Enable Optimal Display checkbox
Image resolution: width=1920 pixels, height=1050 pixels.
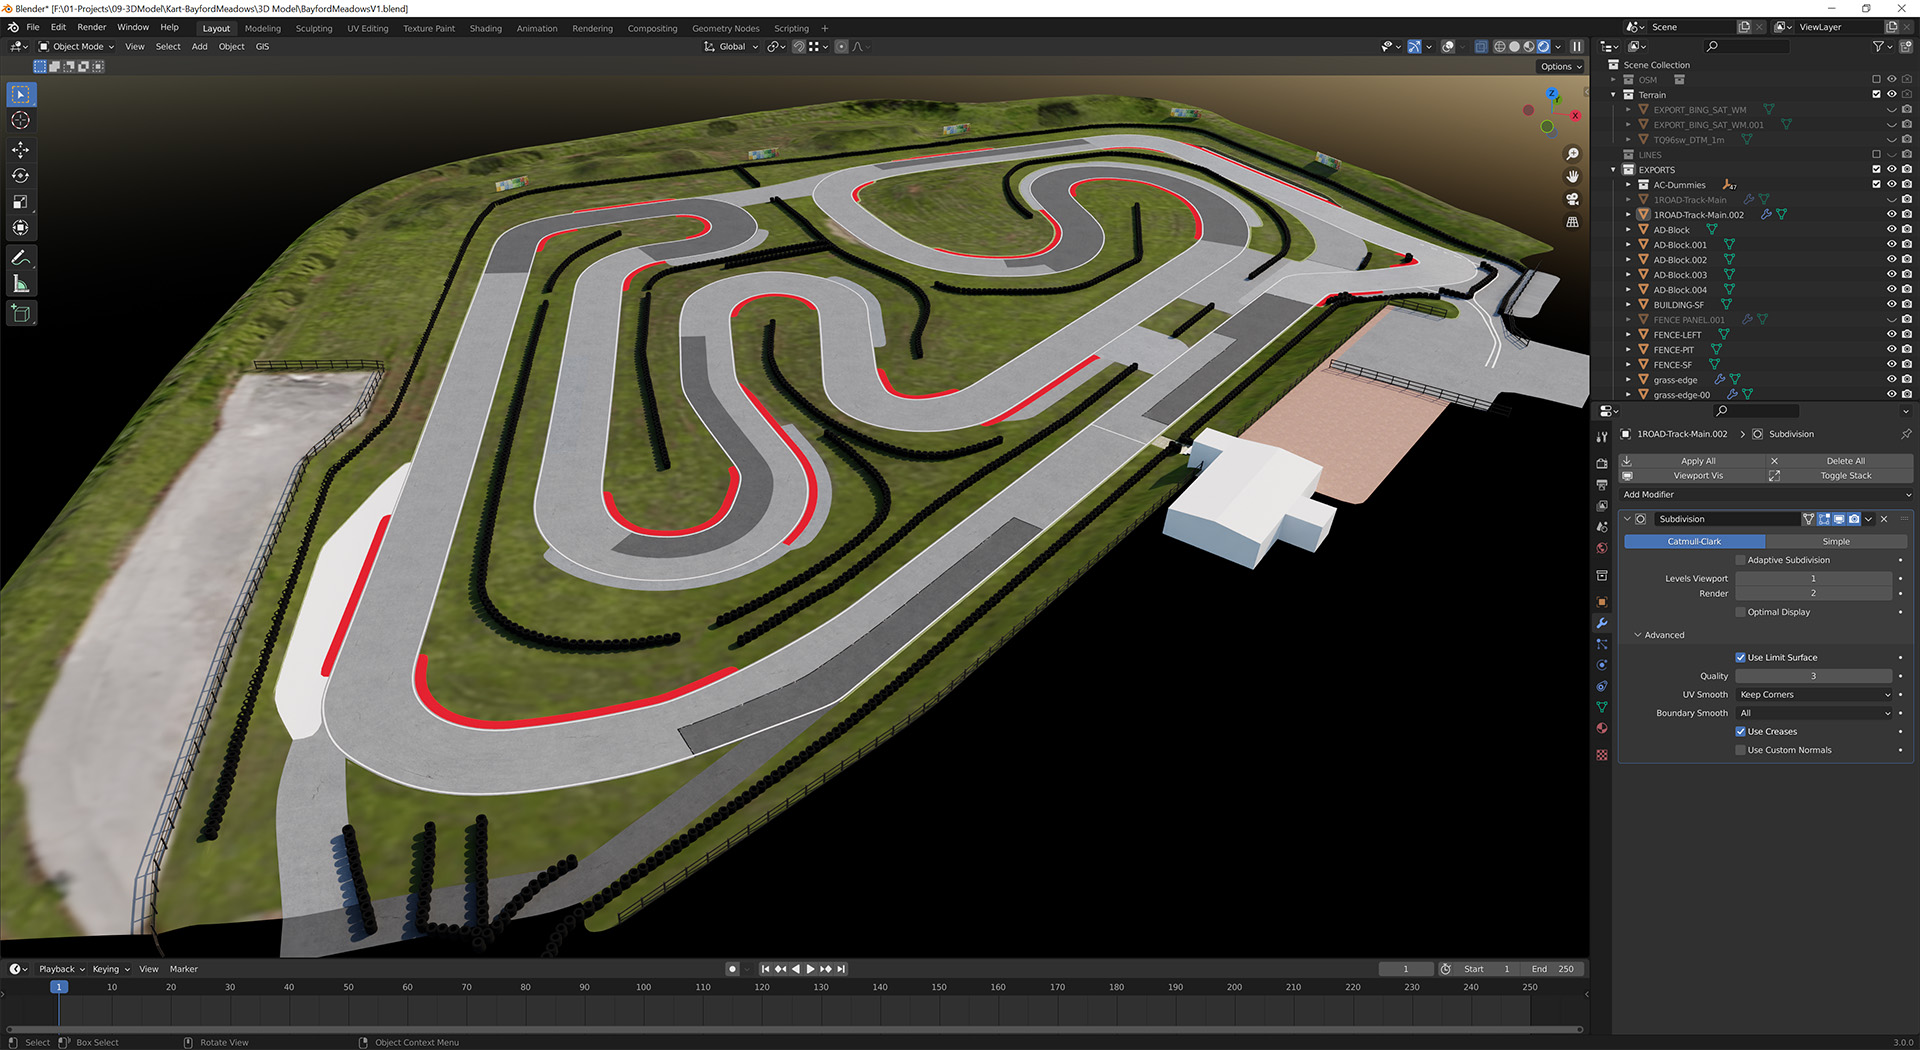point(1740,612)
